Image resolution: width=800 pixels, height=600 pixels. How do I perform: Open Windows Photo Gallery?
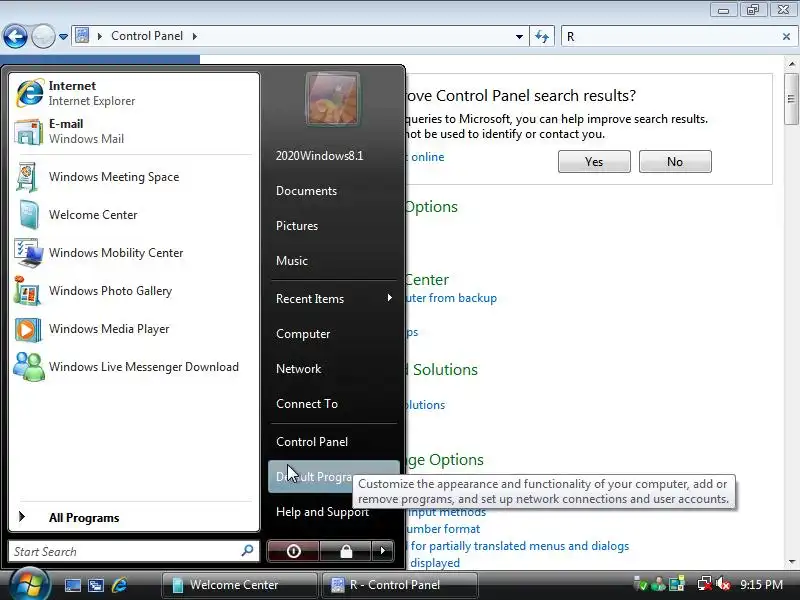click(134, 291)
